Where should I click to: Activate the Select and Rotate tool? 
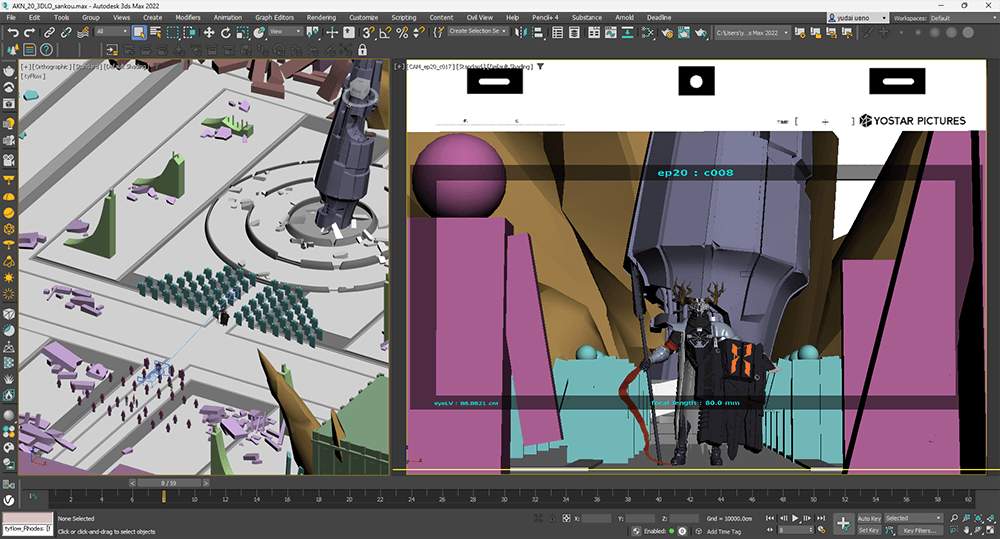point(225,32)
